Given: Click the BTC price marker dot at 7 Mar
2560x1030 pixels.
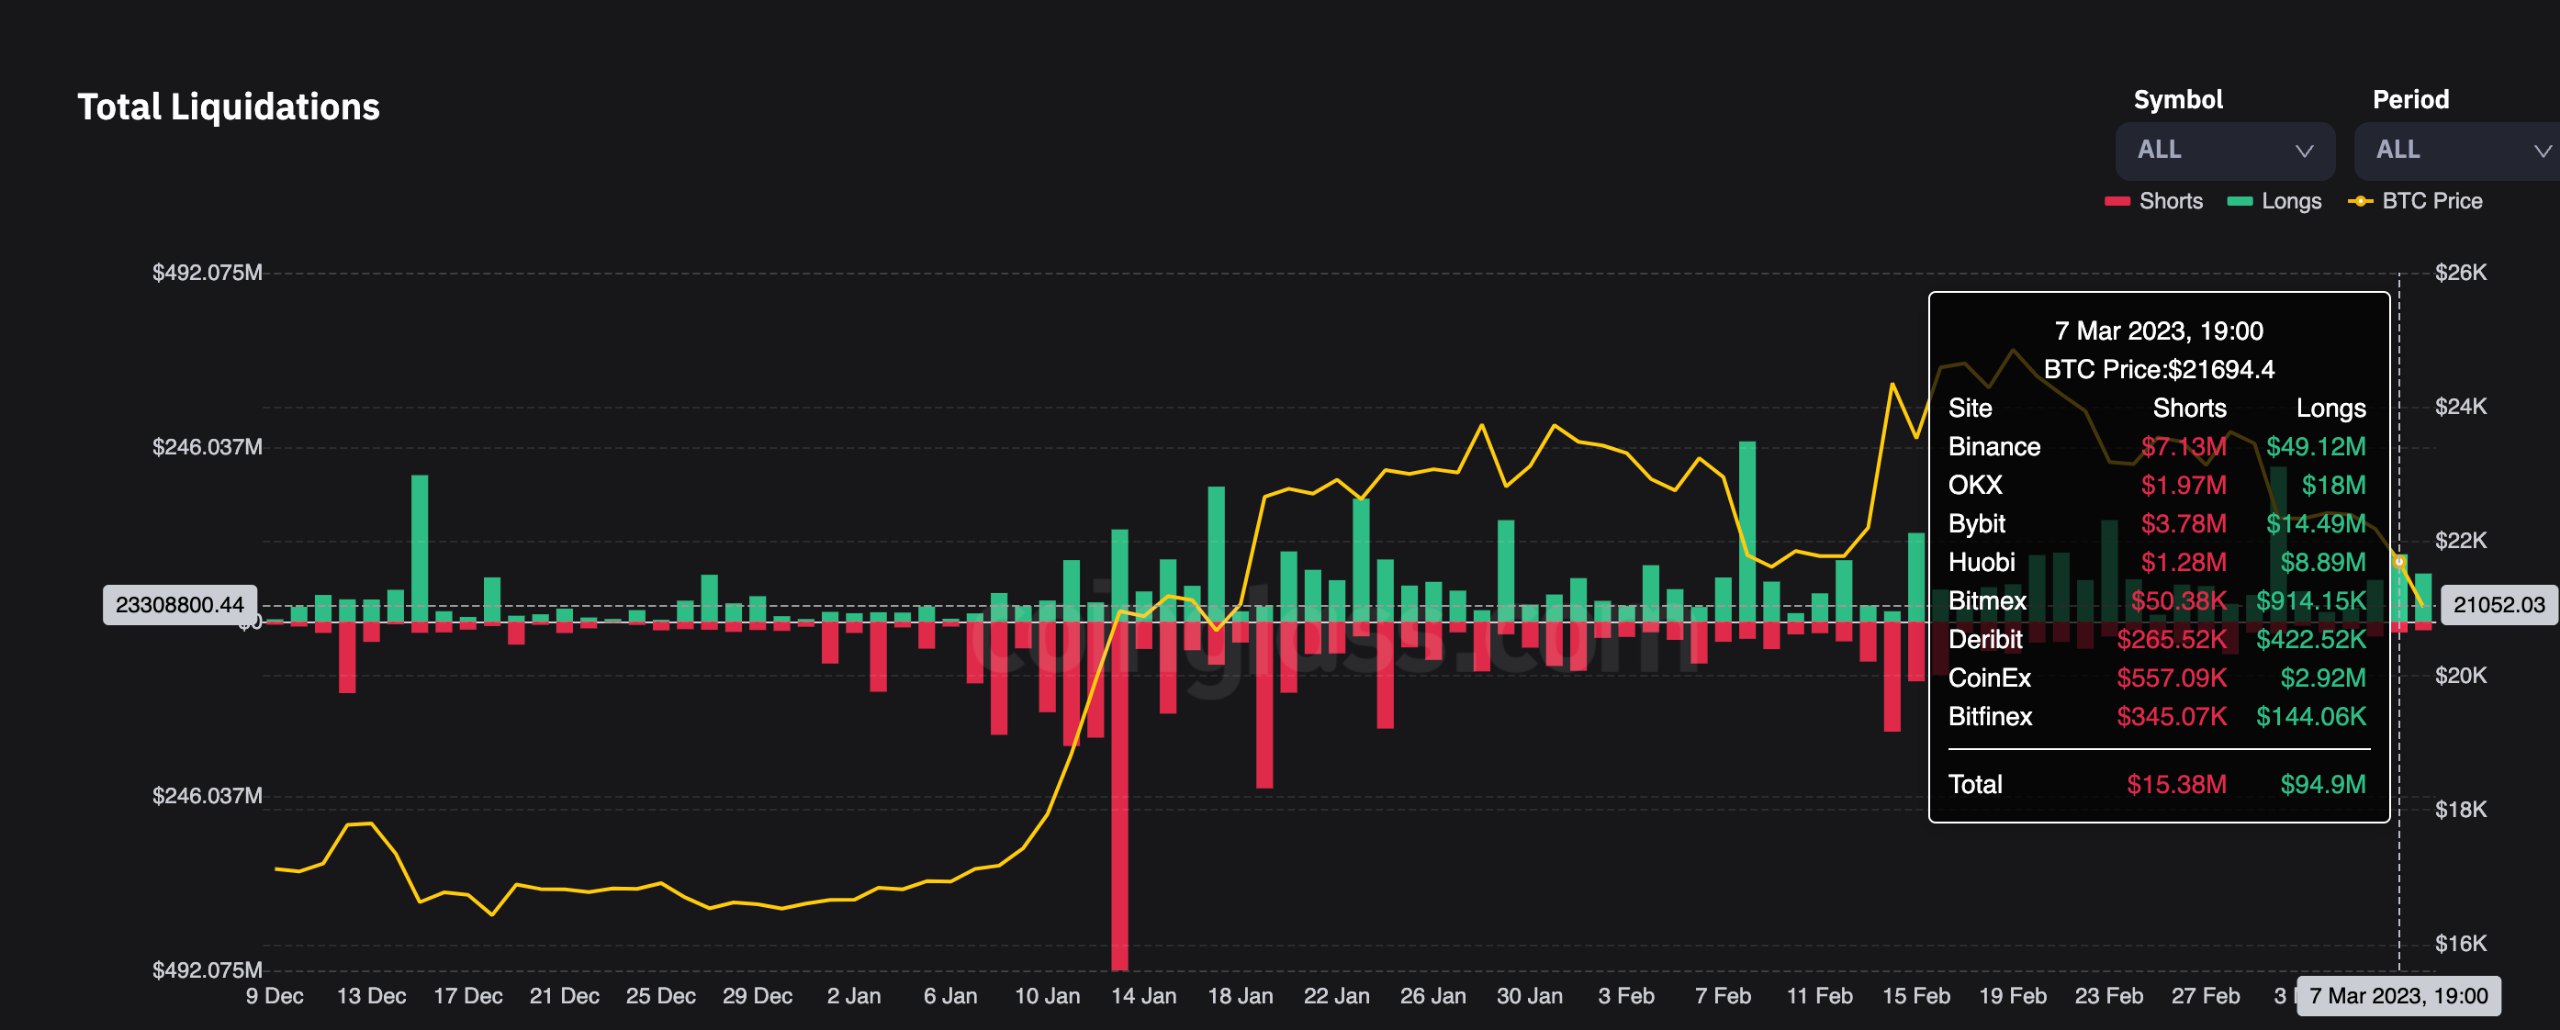Looking at the screenshot, I should pyautogui.click(x=2398, y=562).
